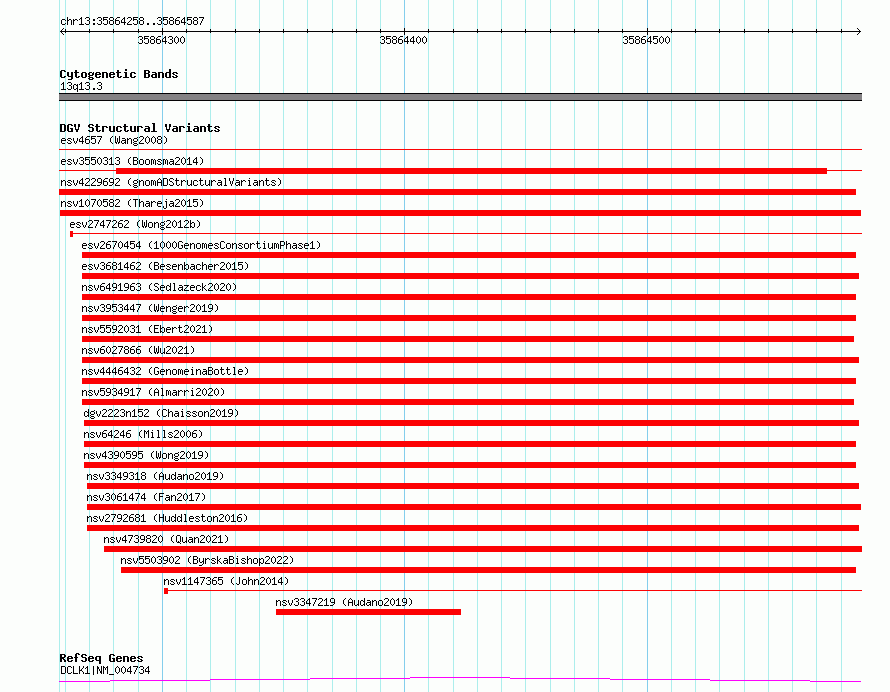Image resolution: width=890 pixels, height=692 pixels.
Task: Click the magenta DCLK1 gene line
Action: coord(460,679)
